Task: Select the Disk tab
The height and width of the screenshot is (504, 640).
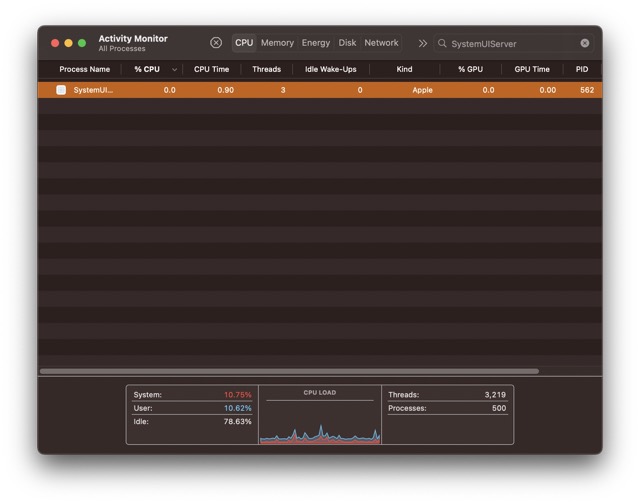Action: coord(347,43)
